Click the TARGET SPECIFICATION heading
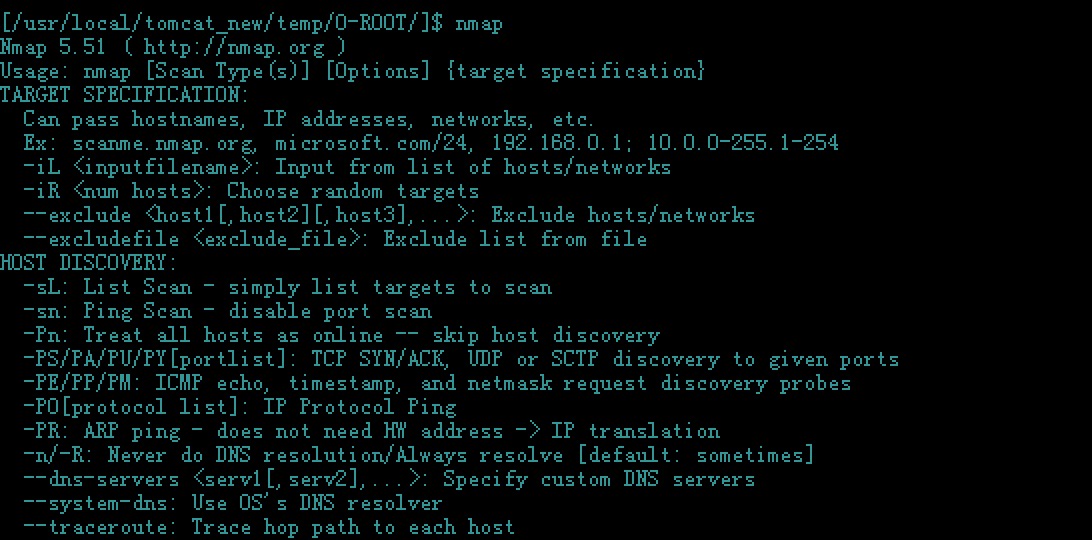 [125, 95]
